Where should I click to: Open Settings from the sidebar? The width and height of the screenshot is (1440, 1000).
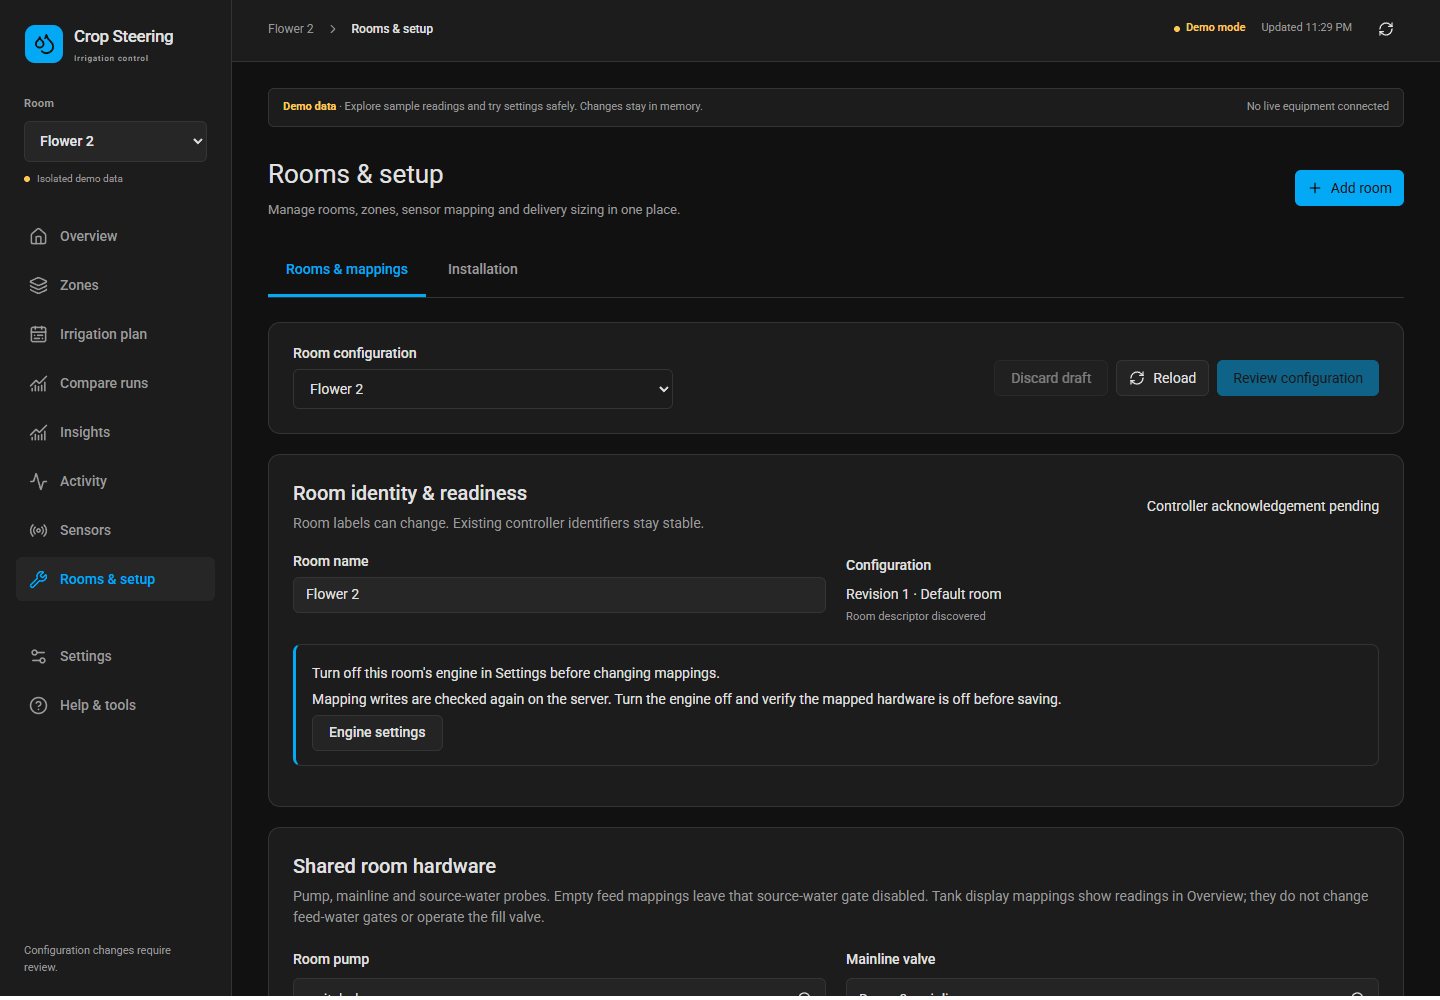point(115,656)
